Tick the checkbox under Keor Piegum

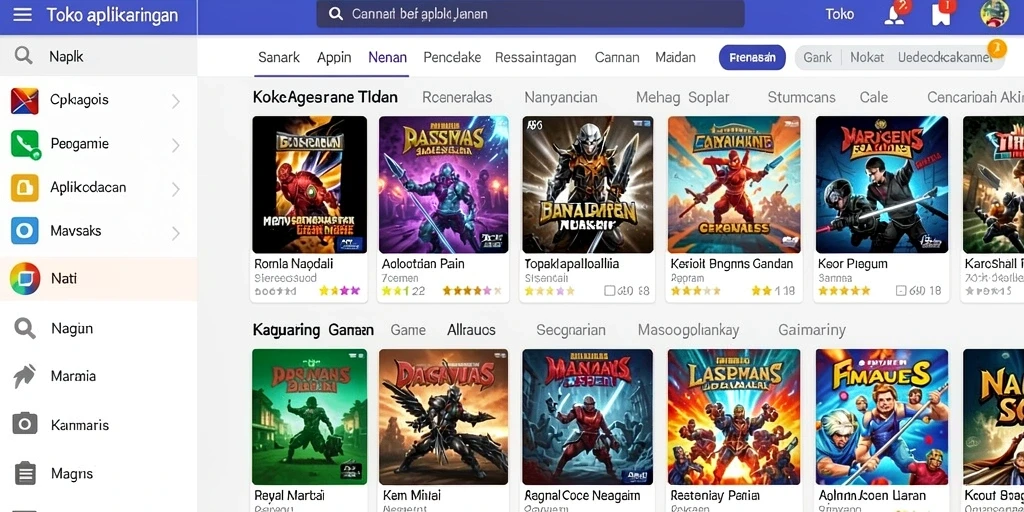tap(901, 291)
